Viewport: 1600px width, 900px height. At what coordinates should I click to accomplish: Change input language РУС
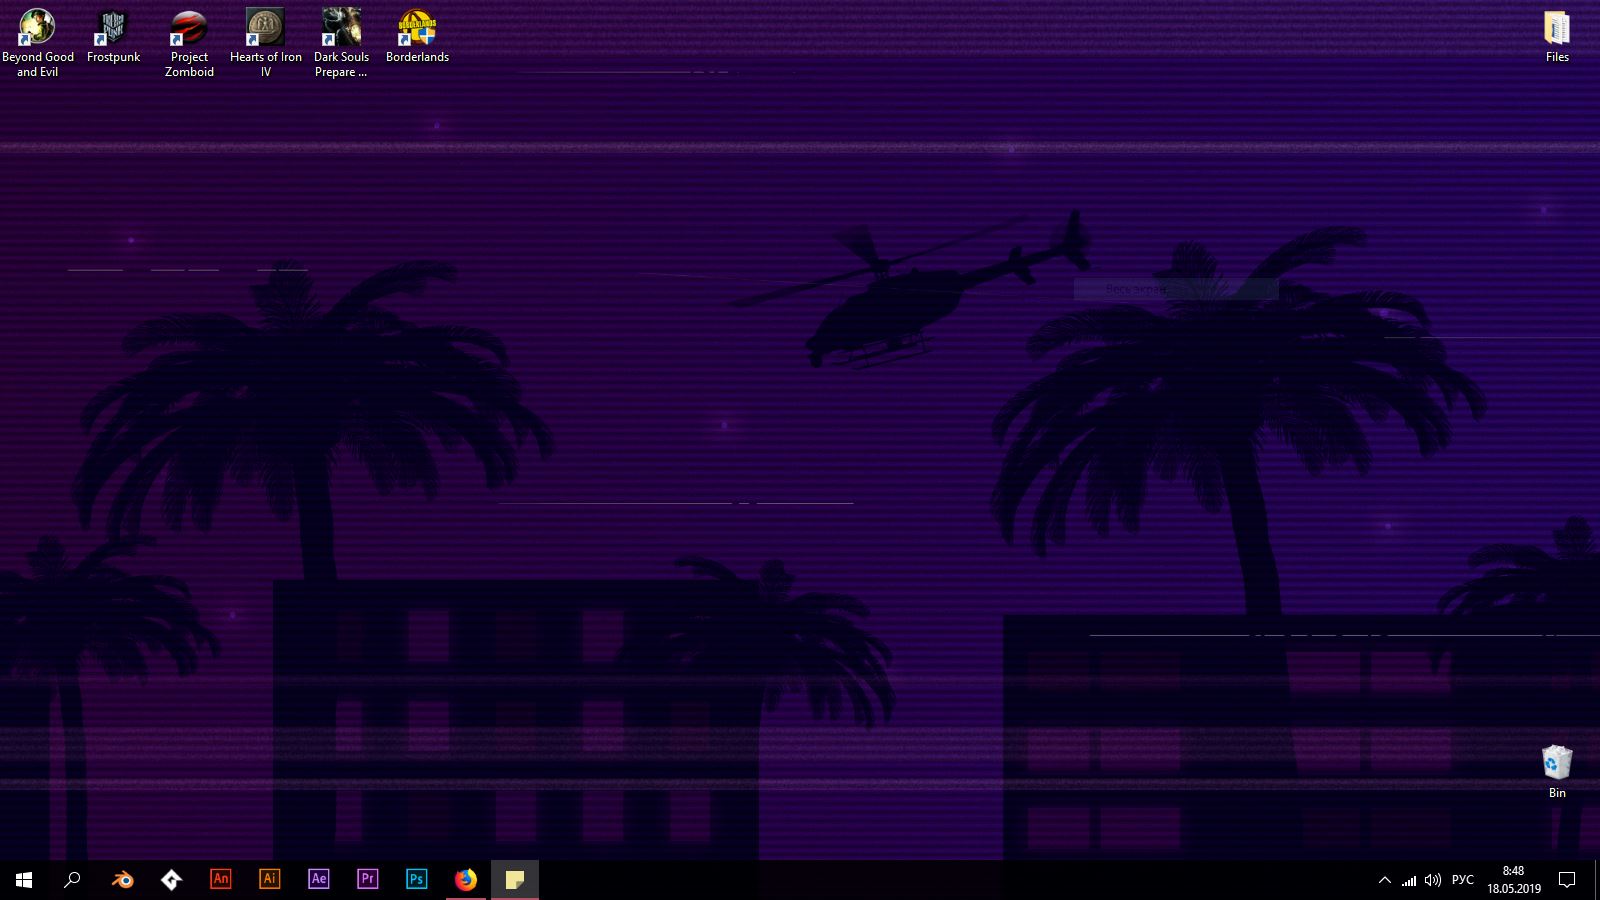click(1463, 880)
